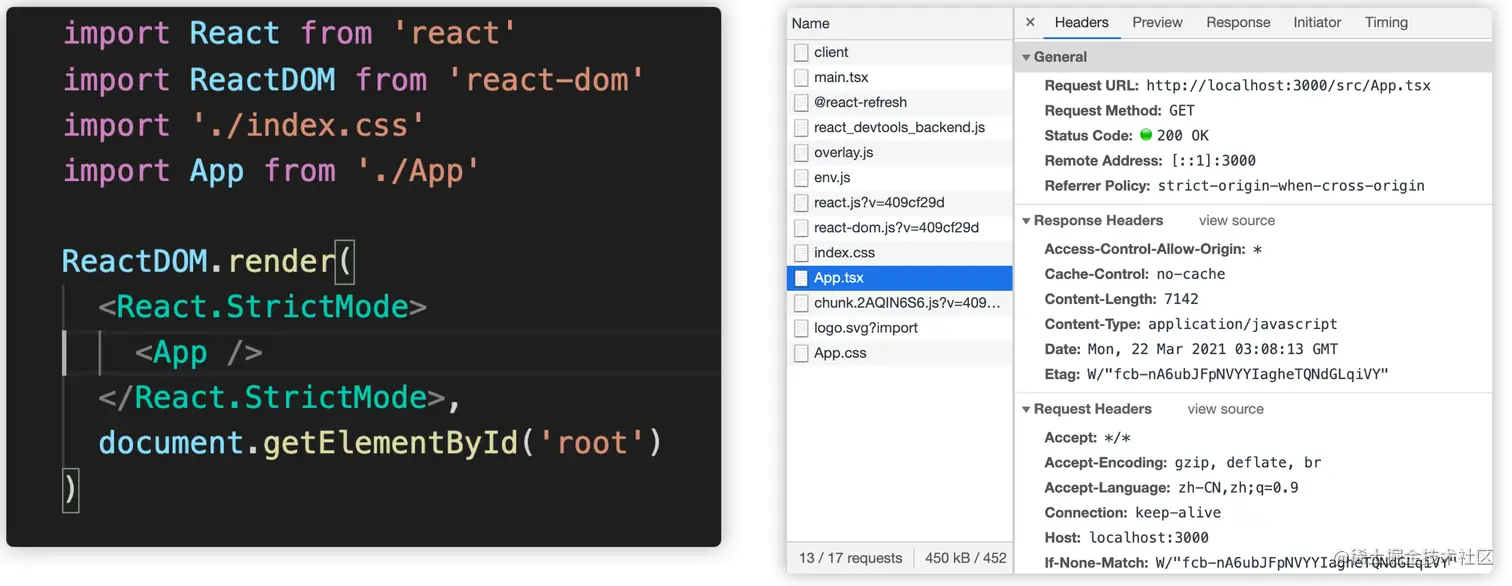
Task: Click the file icon next to env.js
Action: (801, 177)
